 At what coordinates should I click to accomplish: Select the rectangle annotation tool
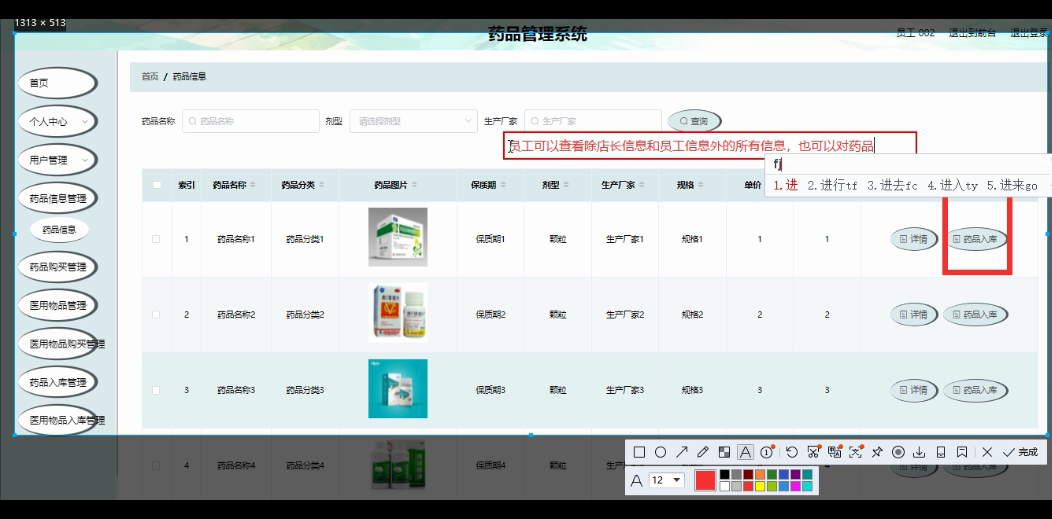click(639, 453)
